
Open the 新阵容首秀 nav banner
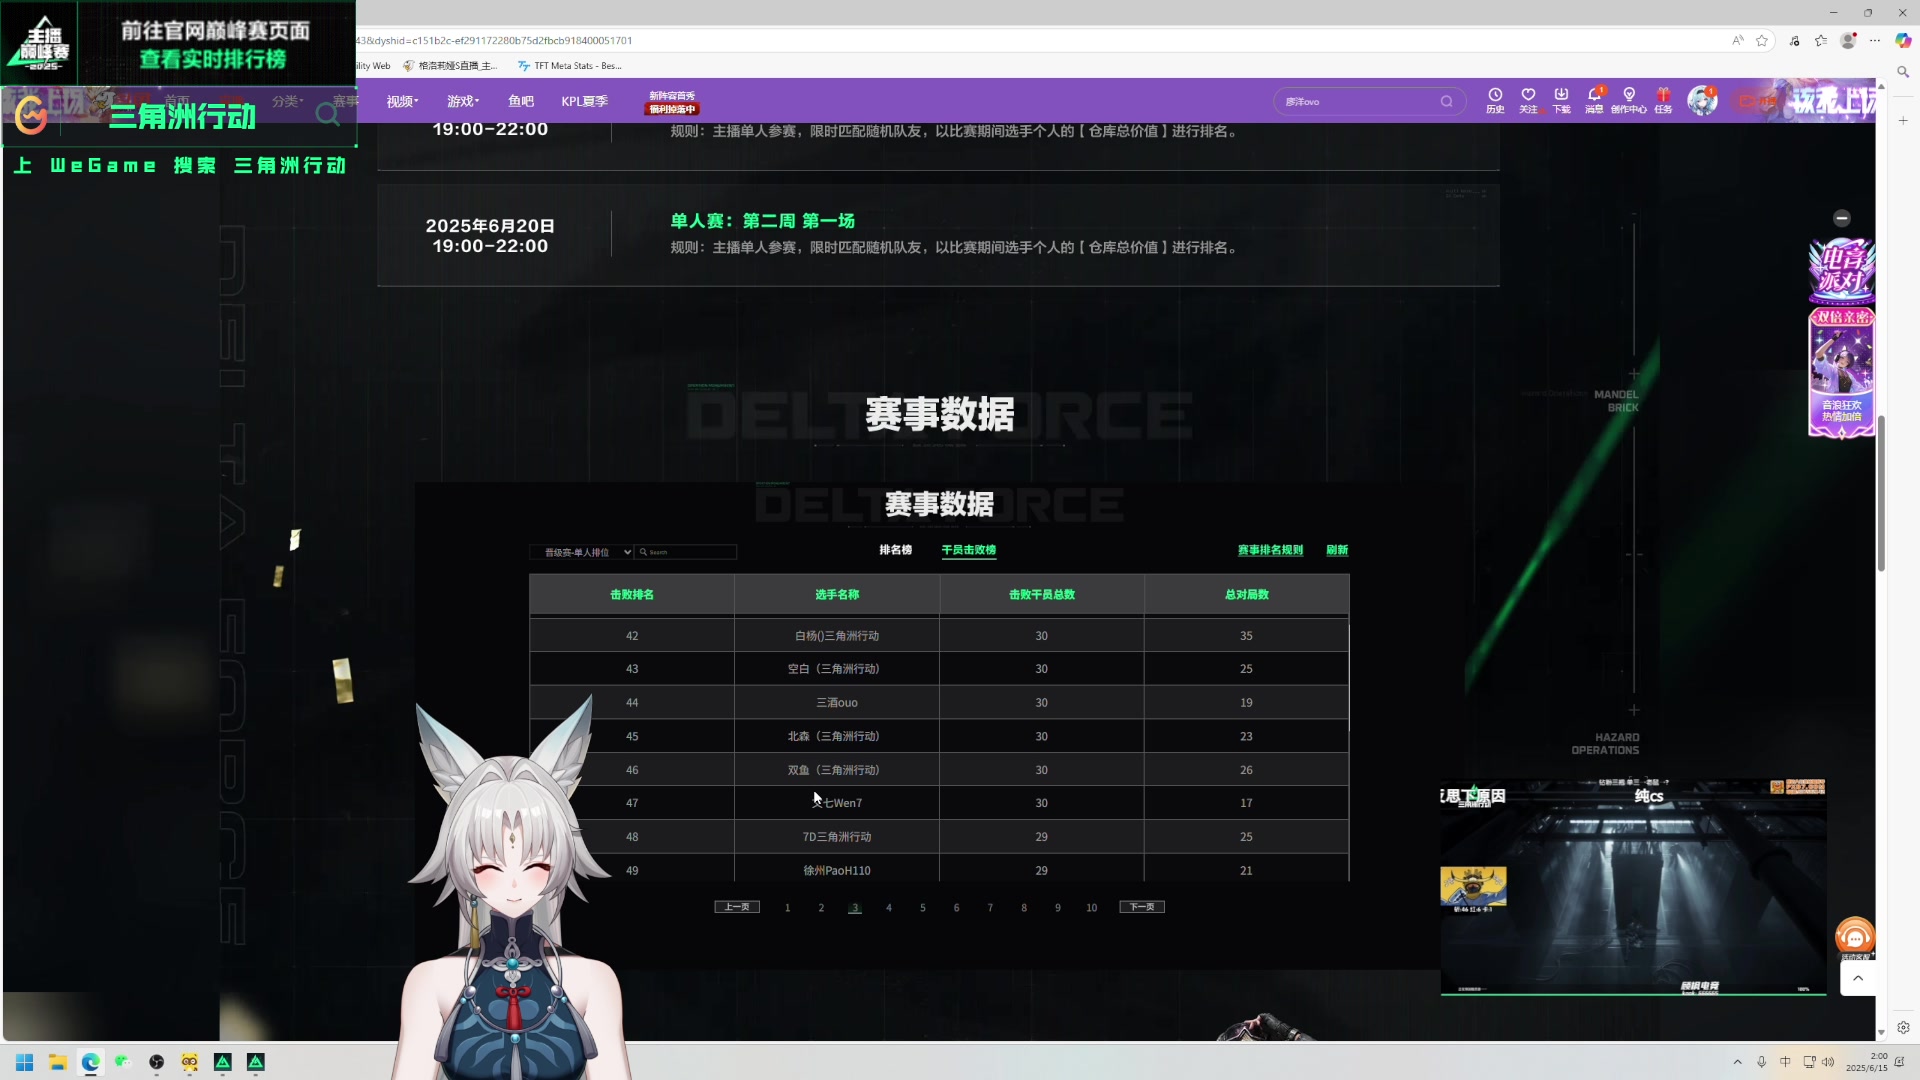tap(672, 102)
